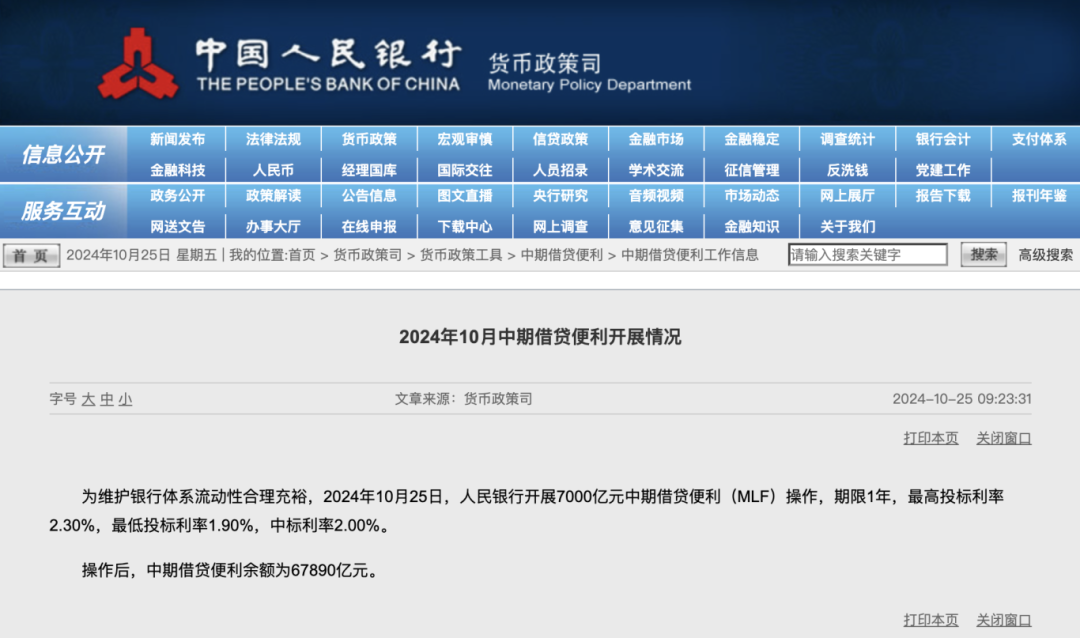Image resolution: width=1080 pixels, height=638 pixels.
Task: Open 关于我们 navigation item
Action: [848, 226]
